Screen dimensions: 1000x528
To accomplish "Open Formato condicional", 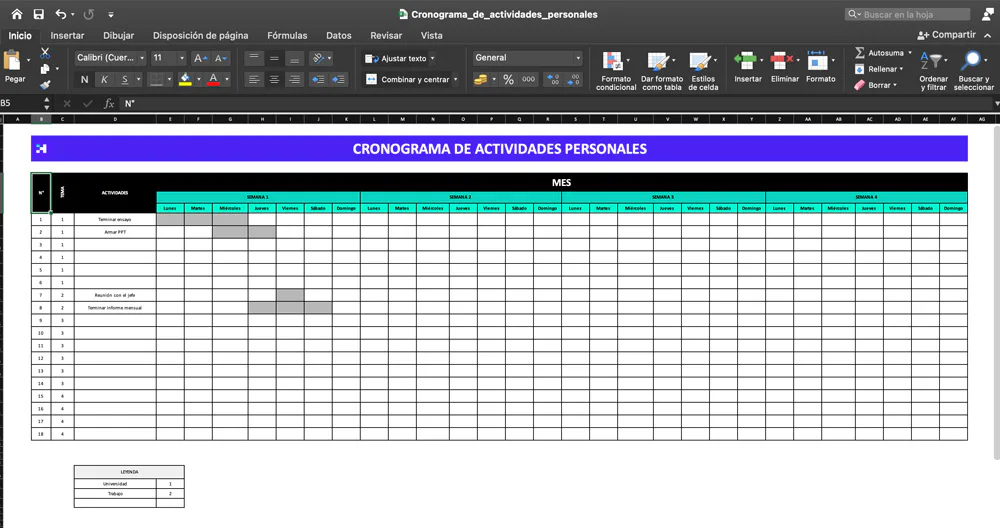I will tap(616, 68).
